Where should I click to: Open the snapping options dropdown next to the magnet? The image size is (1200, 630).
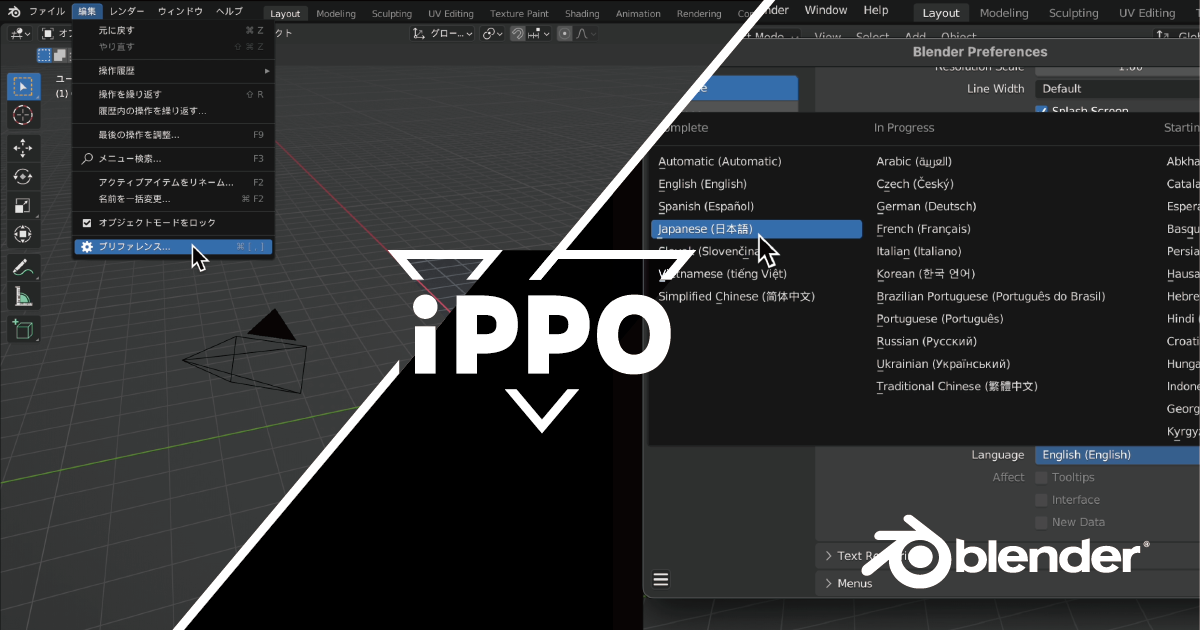point(539,33)
